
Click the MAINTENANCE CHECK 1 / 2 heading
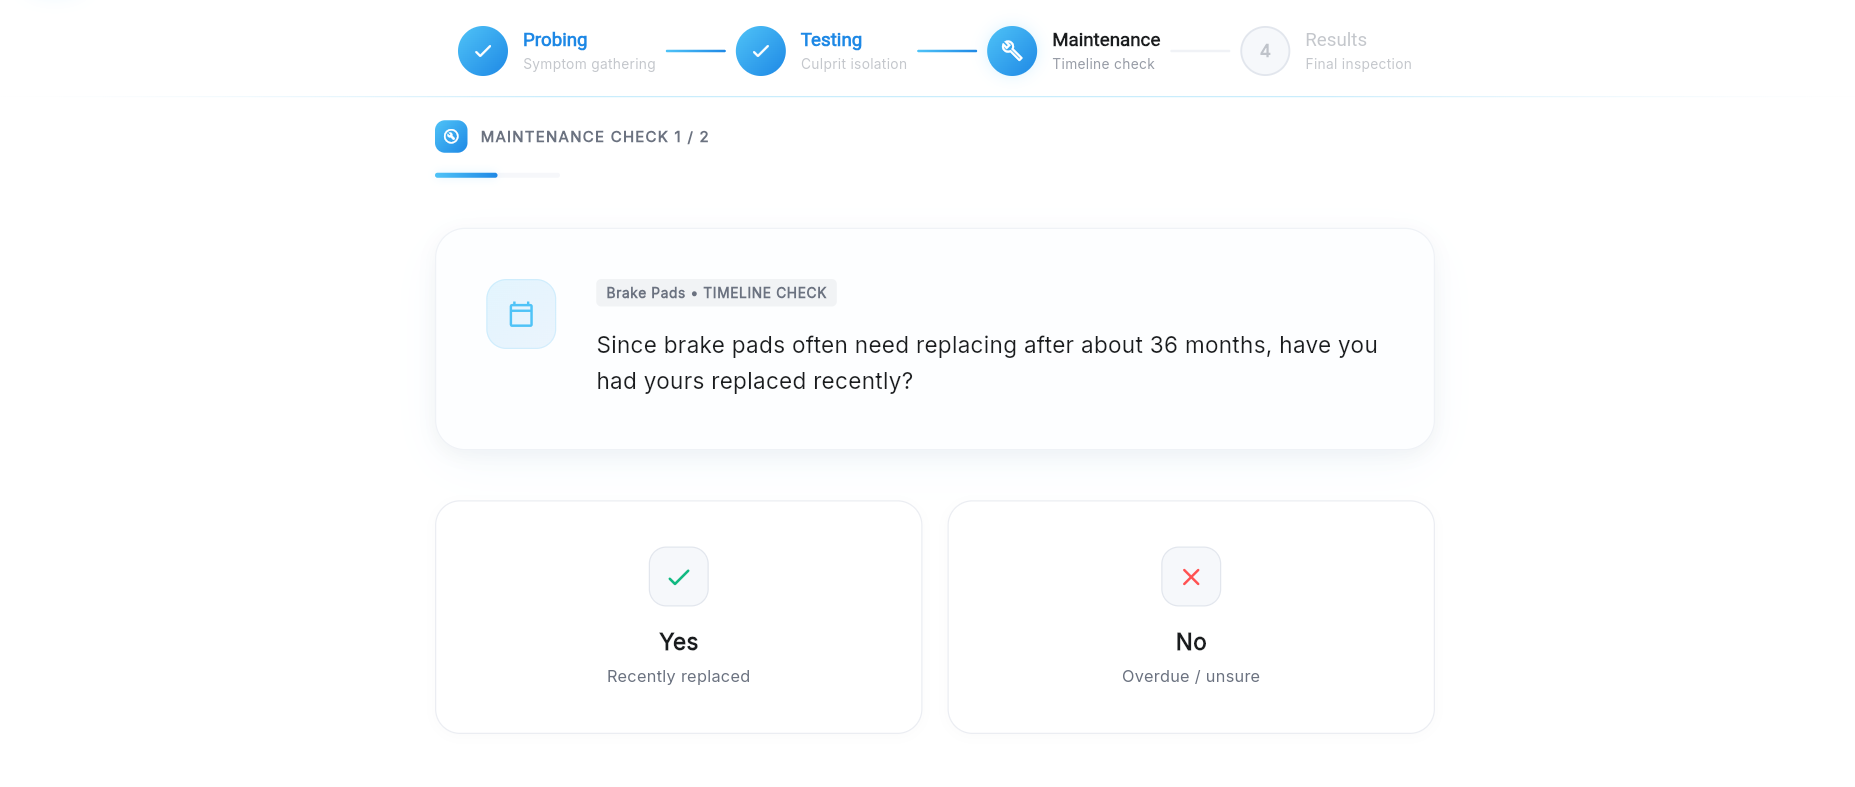[x=595, y=137]
